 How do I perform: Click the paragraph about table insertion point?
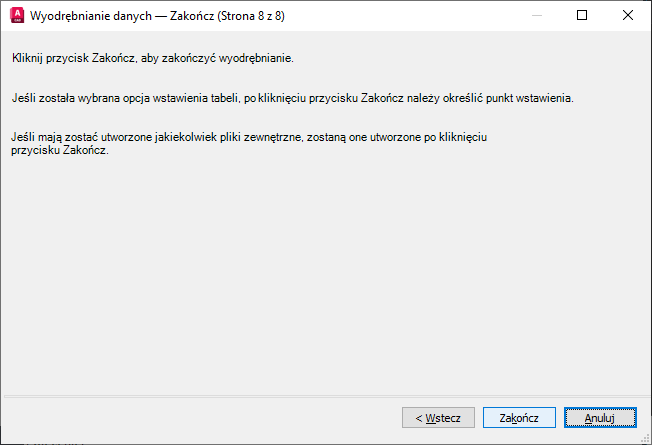click(292, 100)
